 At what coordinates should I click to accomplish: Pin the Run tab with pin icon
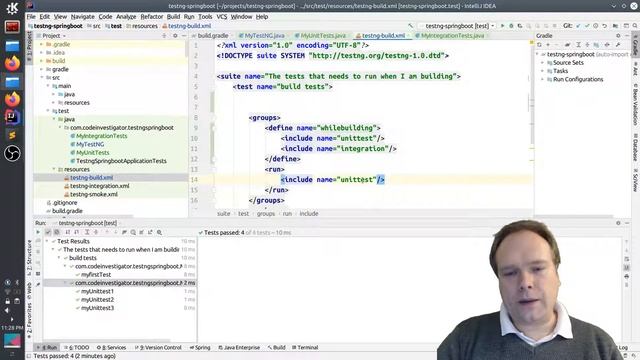38,284
